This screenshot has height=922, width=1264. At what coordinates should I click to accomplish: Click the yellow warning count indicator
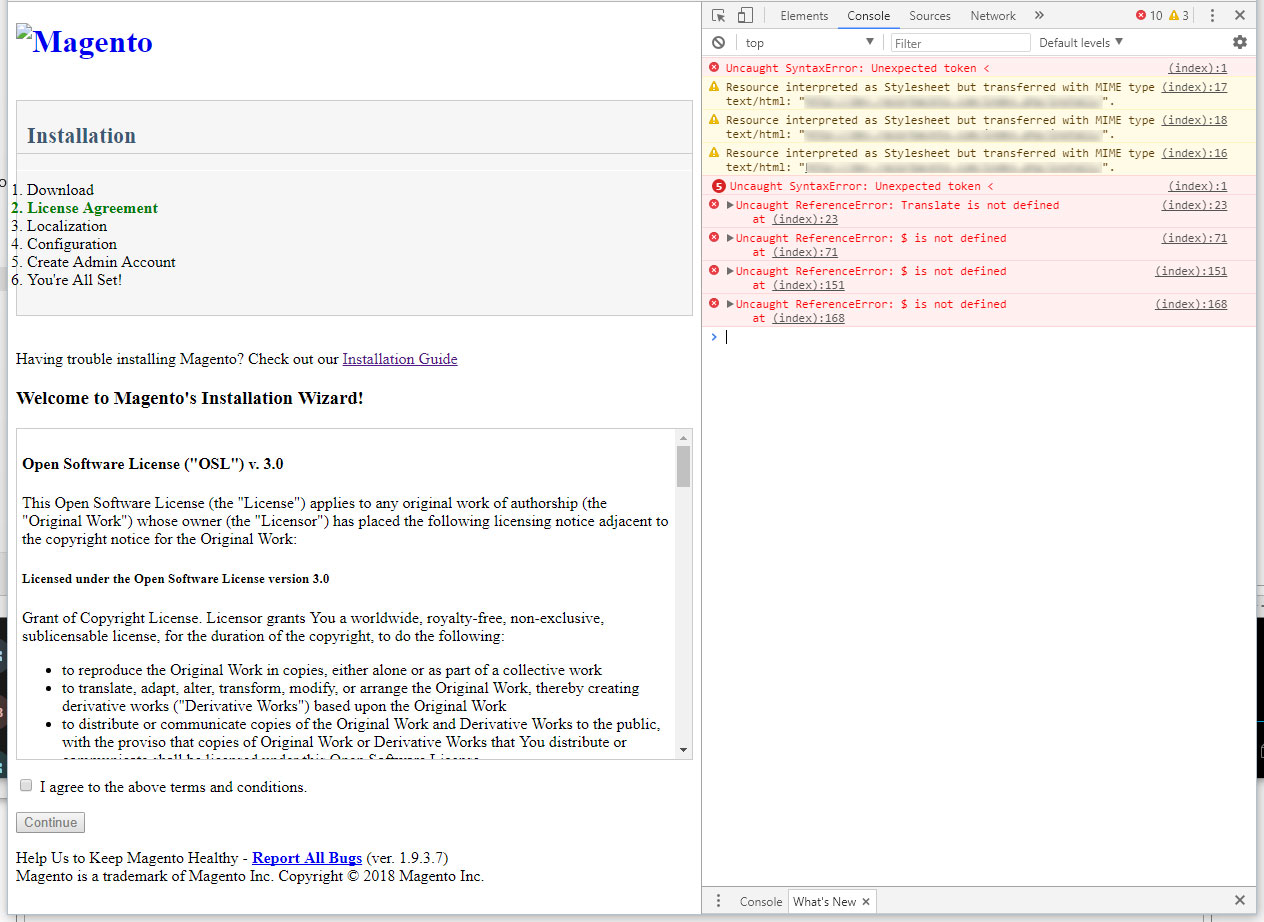(x=1180, y=15)
